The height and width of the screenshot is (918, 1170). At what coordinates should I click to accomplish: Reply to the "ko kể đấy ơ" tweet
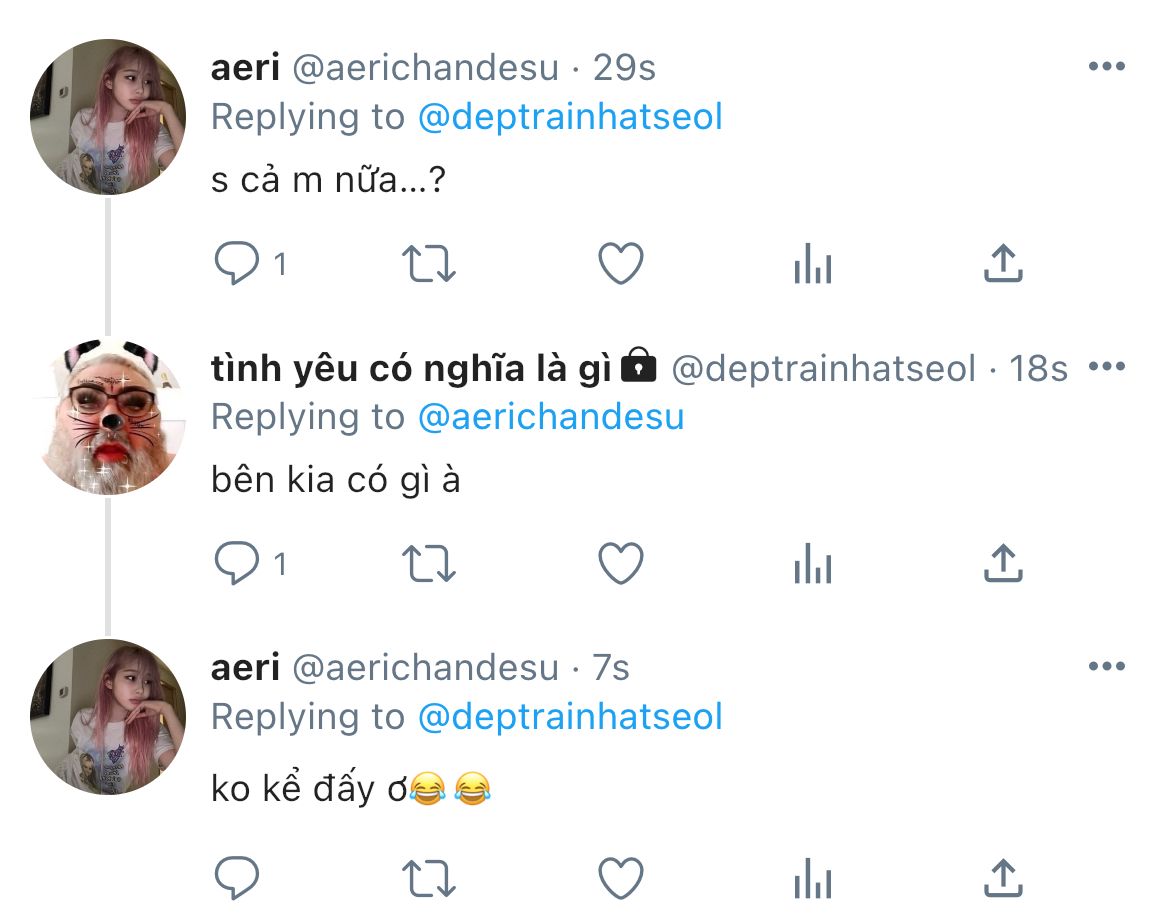pos(238,879)
